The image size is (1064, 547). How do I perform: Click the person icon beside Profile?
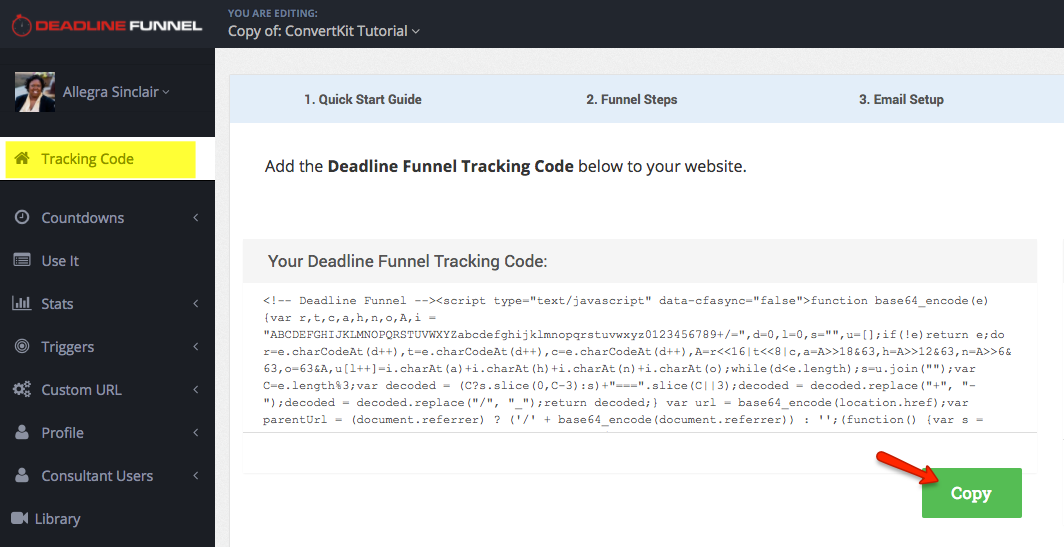click(x=22, y=432)
